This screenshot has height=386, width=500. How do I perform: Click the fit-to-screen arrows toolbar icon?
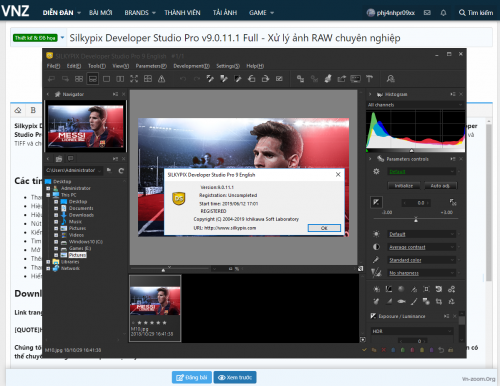pos(134,79)
